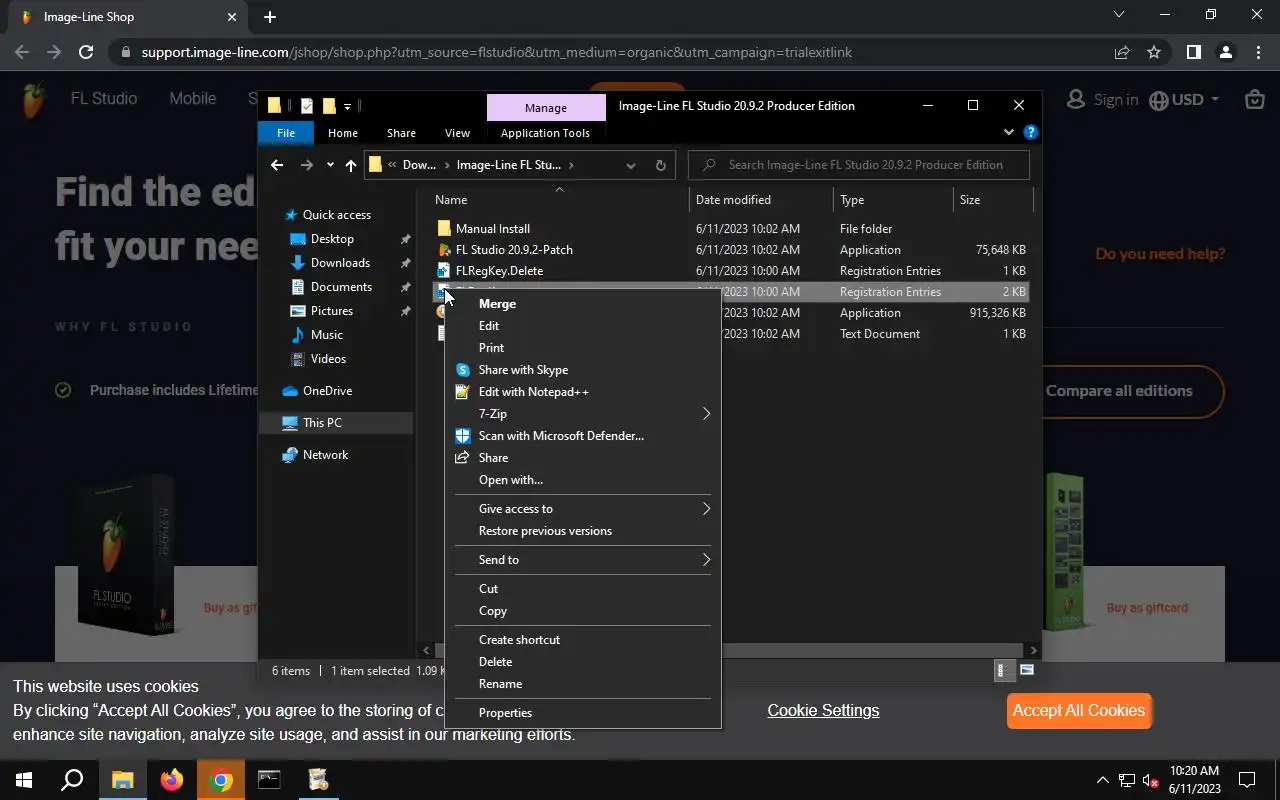Choose Create shortcut
The height and width of the screenshot is (800, 1280).
click(519, 640)
